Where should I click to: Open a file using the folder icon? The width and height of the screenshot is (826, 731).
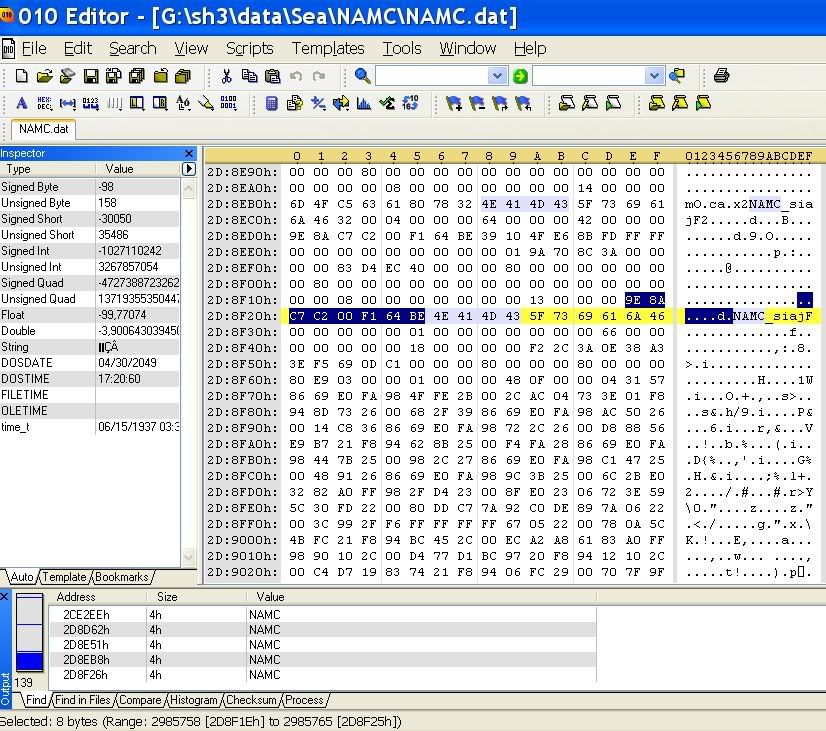click(x=45, y=76)
